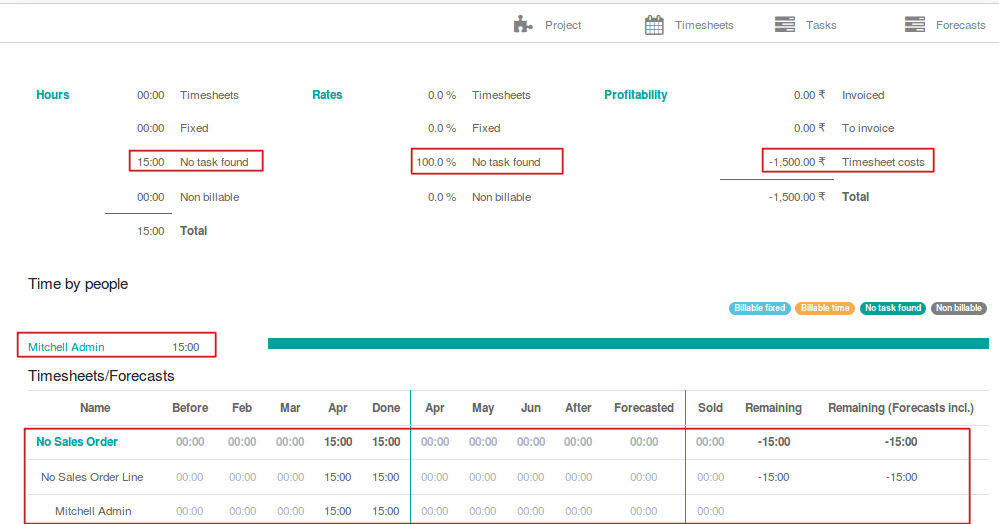Open the Mitchell Admin employee link
This screenshot has width=999, height=524.
pyautogui.click(x=66, y=347)
